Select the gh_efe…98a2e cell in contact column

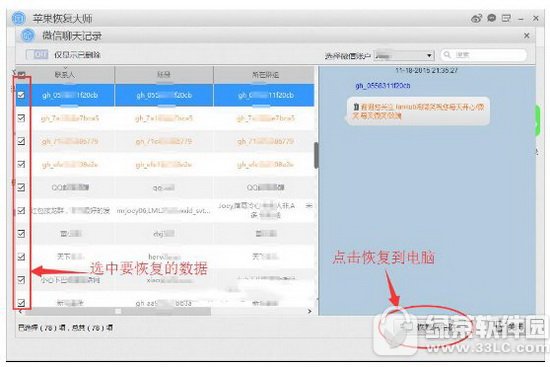70,165
